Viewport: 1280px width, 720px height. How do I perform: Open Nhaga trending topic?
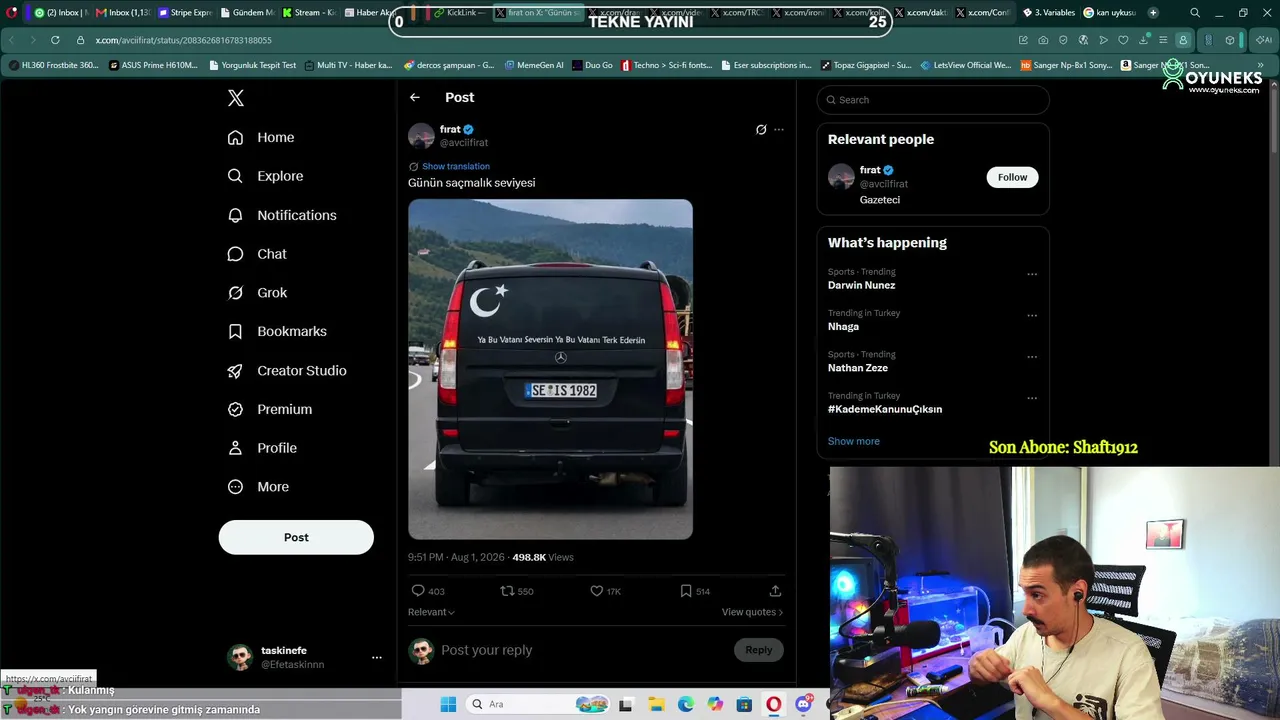point(843,327)
